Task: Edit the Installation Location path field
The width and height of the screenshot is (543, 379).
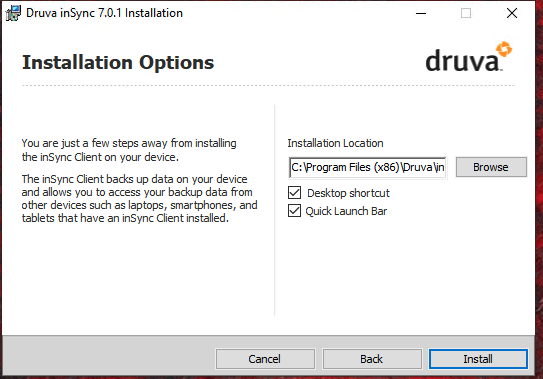Action: pyautogui.click(x=367, y=167)
